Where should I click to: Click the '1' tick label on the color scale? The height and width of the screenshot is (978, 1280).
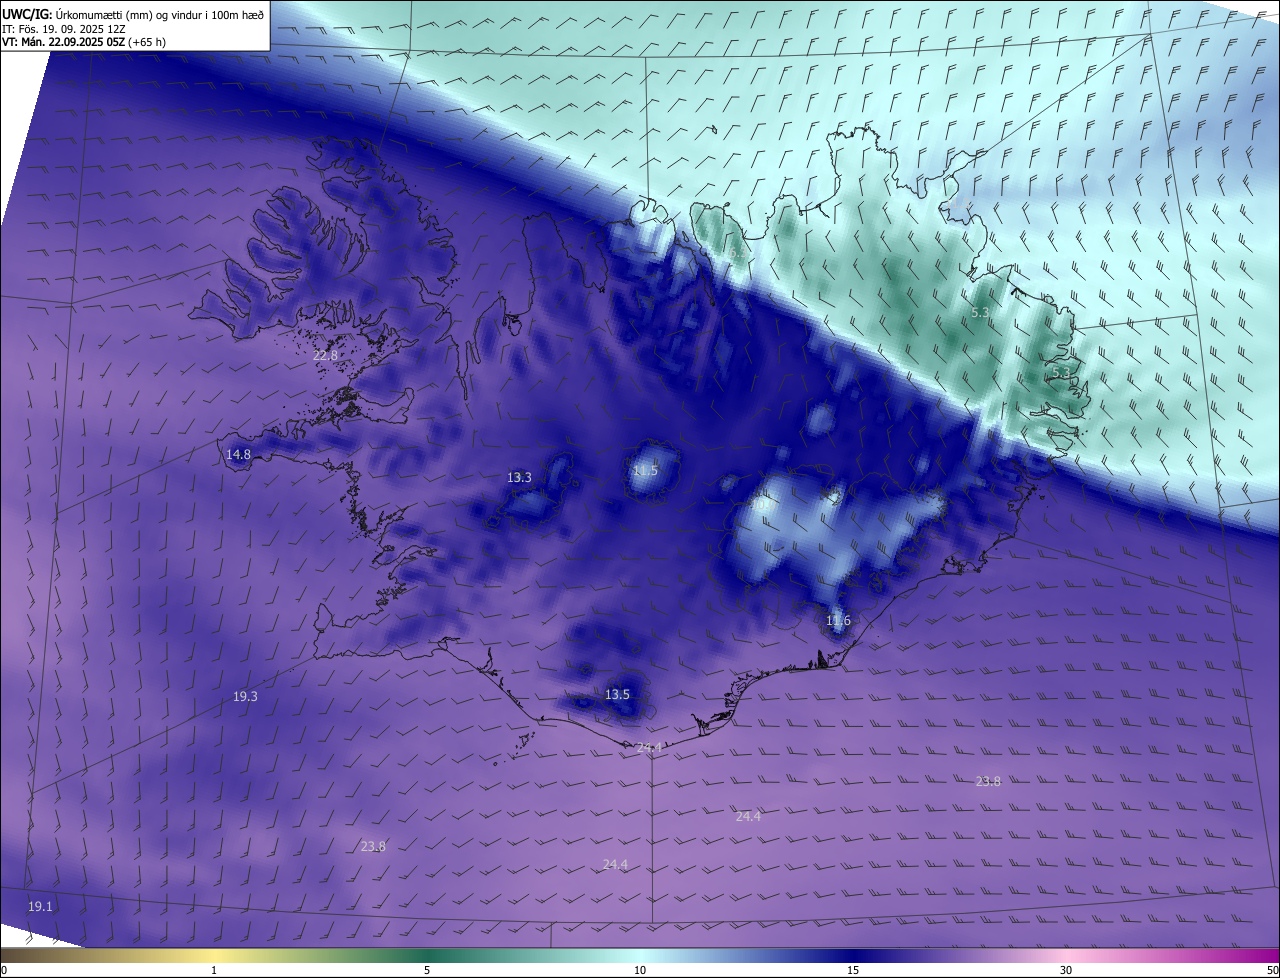pos(214,970)
